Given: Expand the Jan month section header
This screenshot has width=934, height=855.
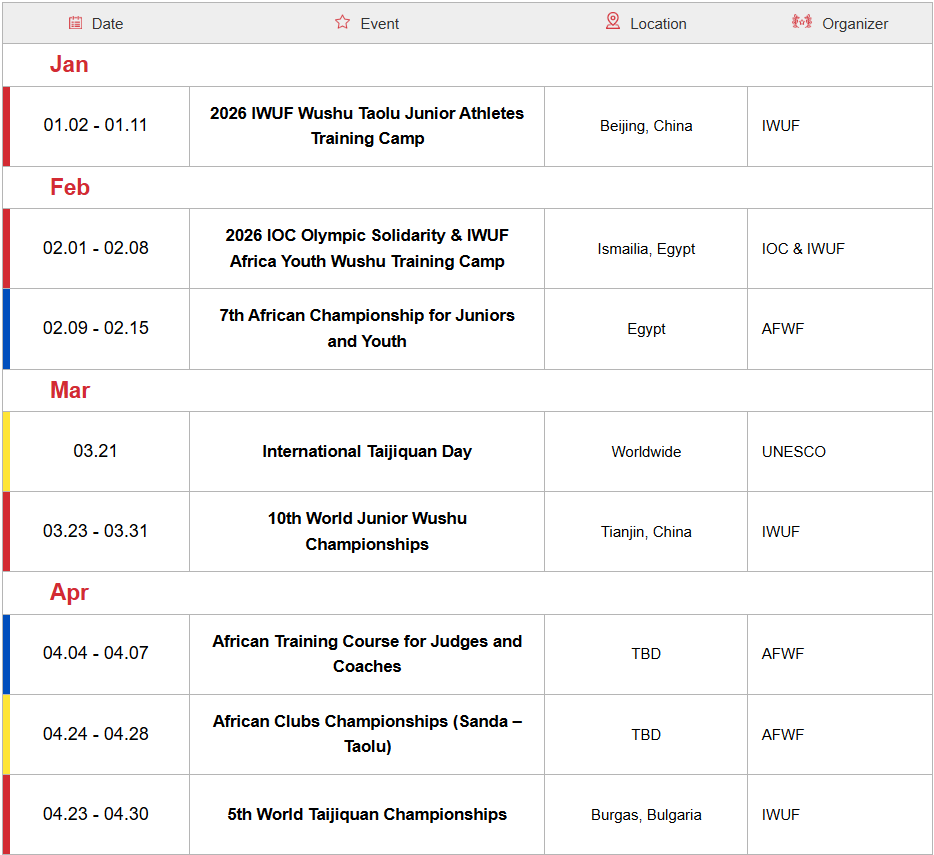Looking at the screenshot, I should click(x=69, y=65).
